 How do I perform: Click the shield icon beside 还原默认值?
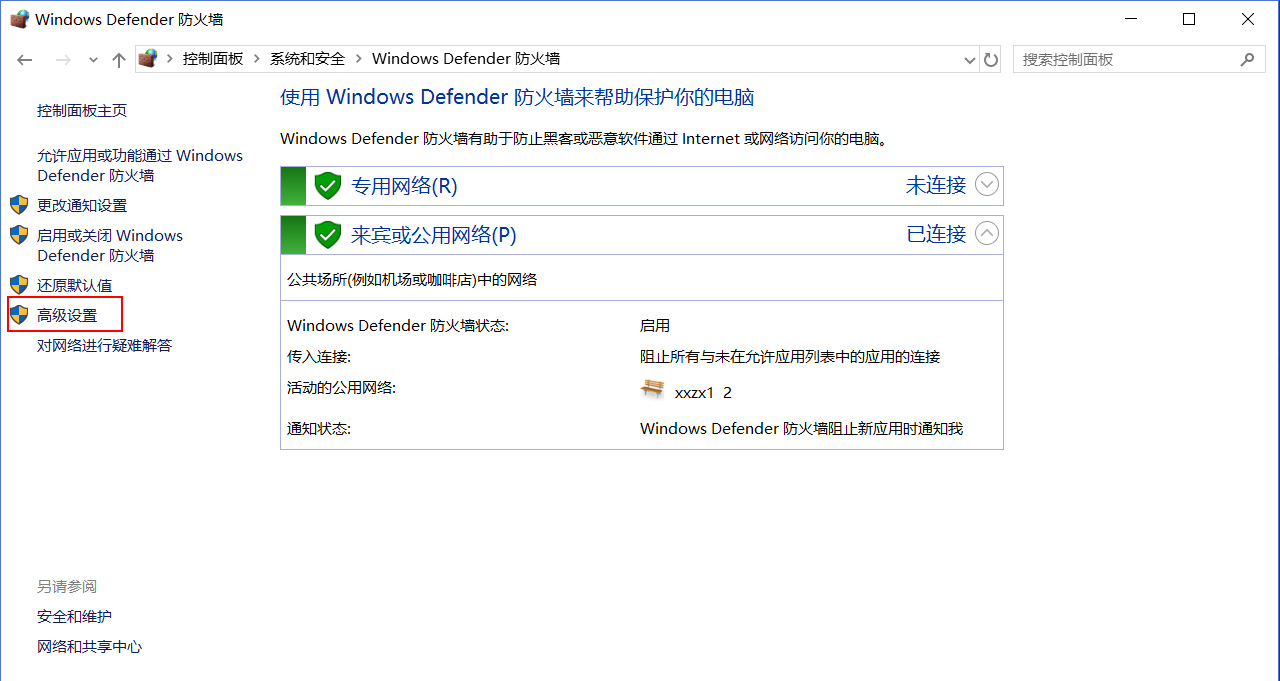point(19,285)
